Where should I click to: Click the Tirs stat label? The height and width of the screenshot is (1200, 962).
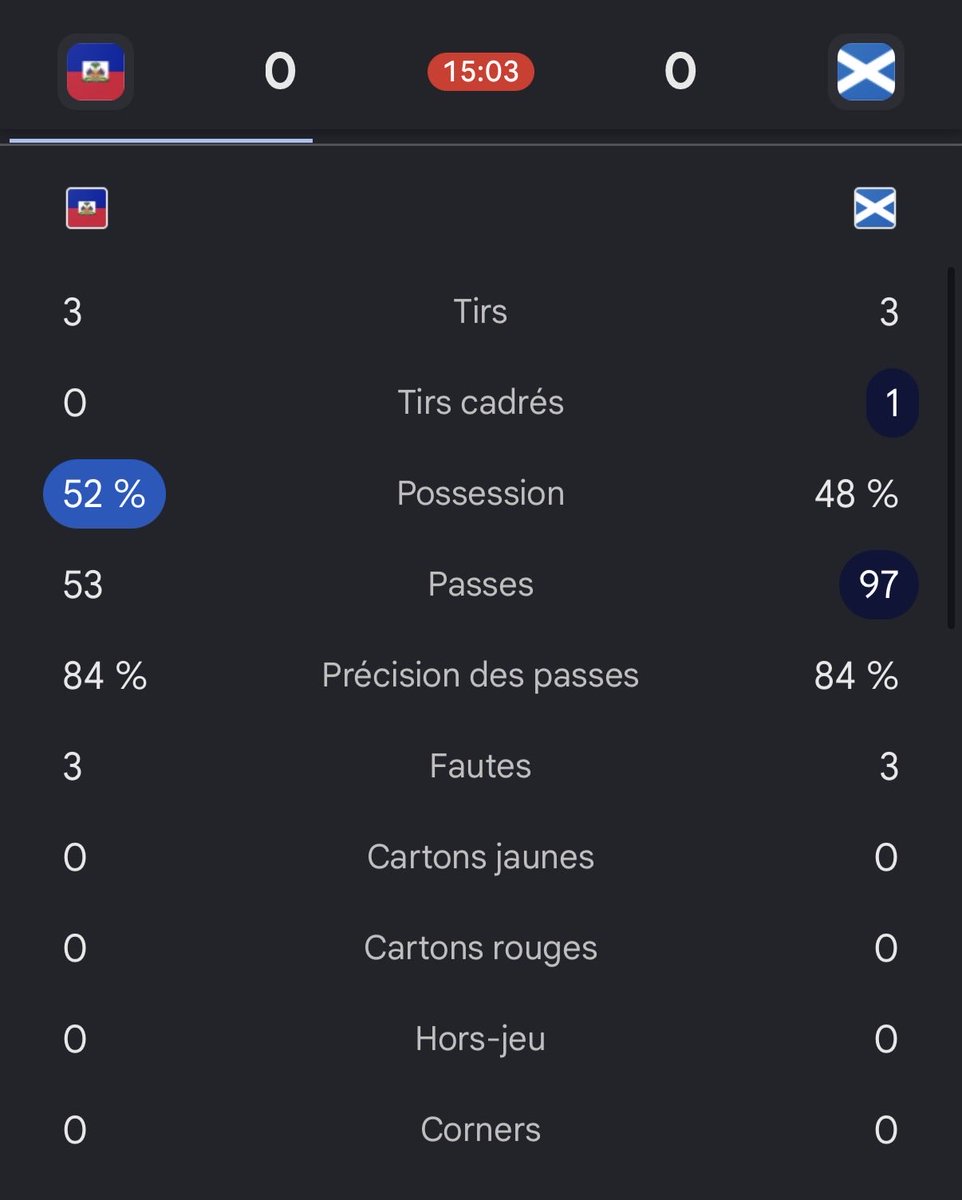481,312
